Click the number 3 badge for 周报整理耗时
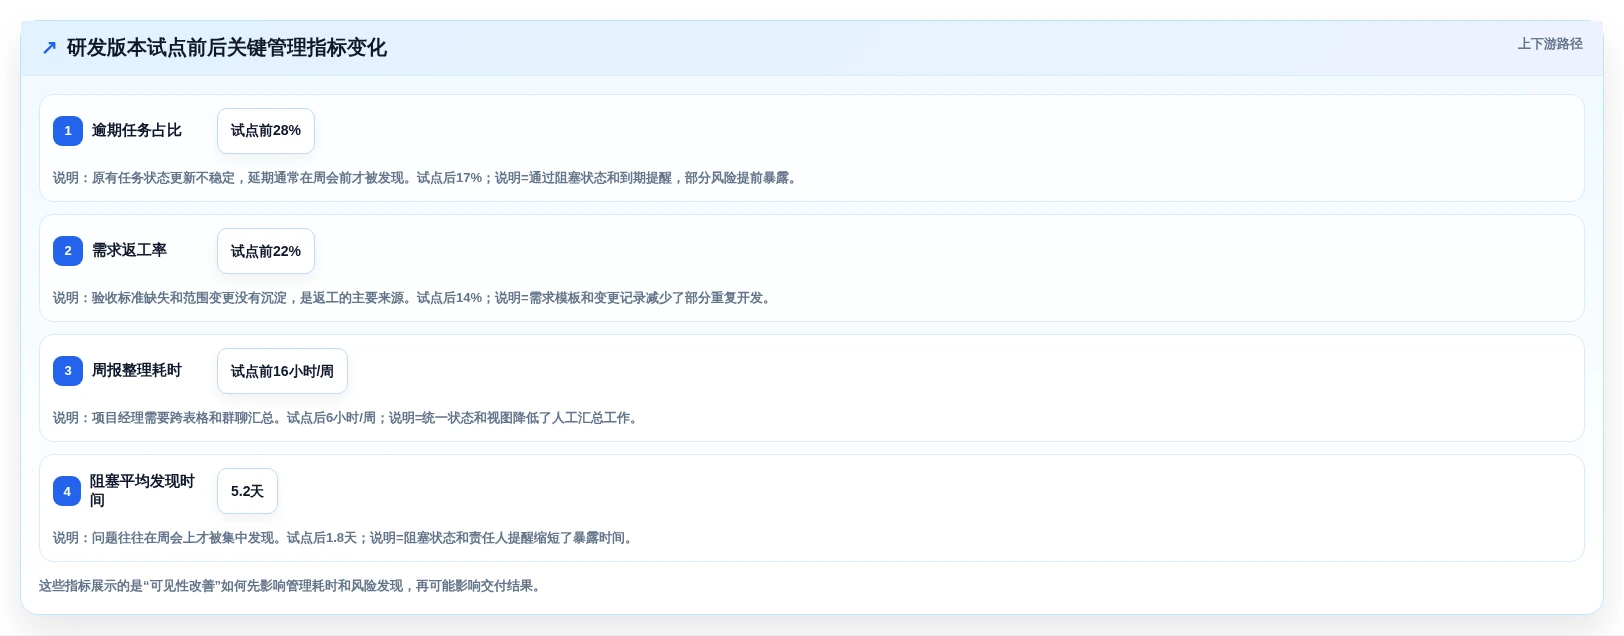This screenshot has width=1624, height=636. coord(68,371)
